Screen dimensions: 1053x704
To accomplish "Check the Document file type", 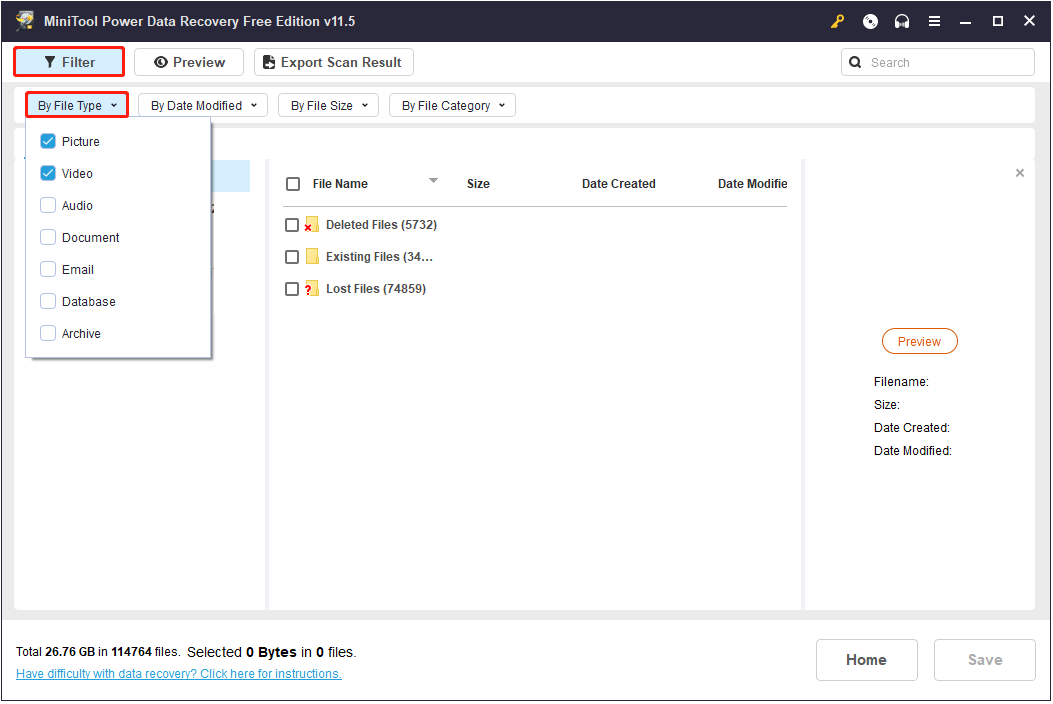I will coord(48,237).
